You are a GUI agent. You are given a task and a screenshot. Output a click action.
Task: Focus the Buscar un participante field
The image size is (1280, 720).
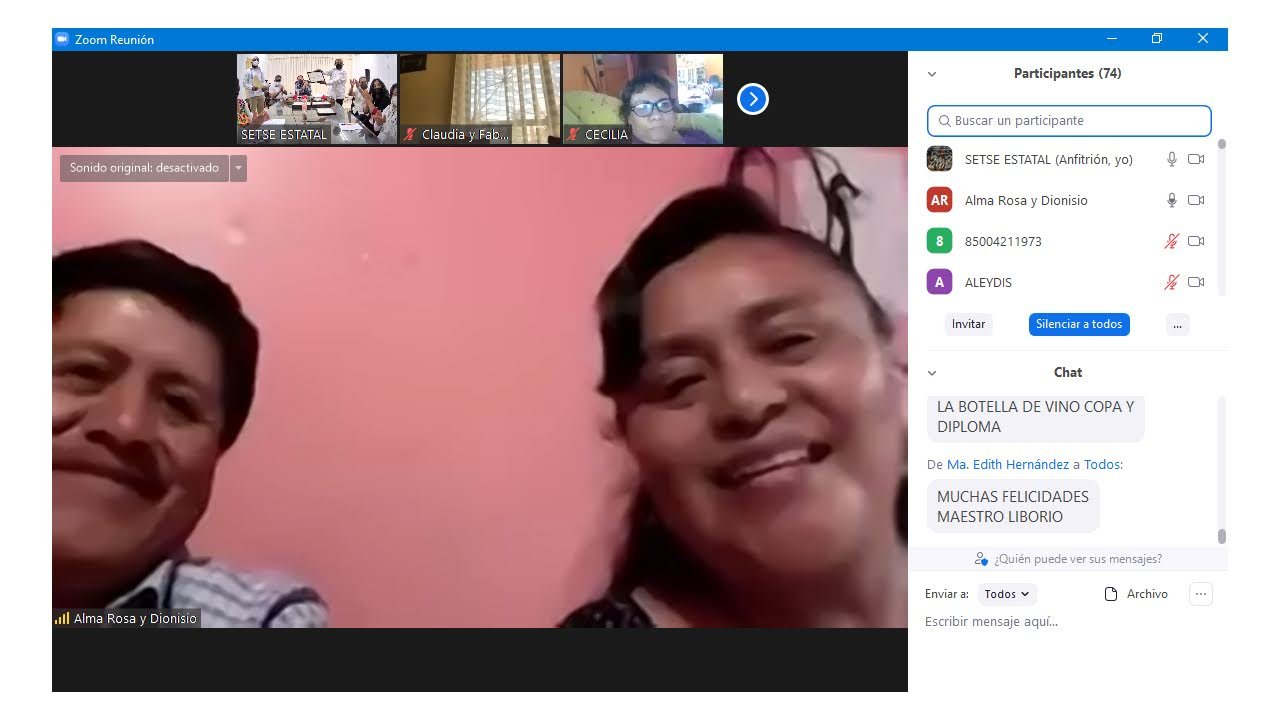[1069, 121]
